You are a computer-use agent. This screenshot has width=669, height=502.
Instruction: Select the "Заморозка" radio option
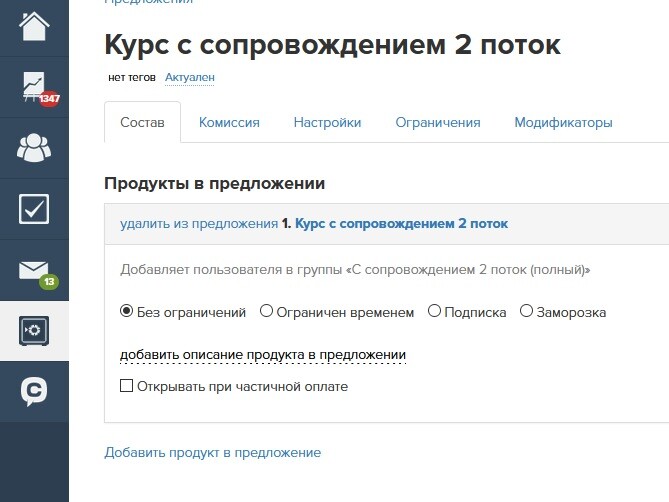point(527,312)
